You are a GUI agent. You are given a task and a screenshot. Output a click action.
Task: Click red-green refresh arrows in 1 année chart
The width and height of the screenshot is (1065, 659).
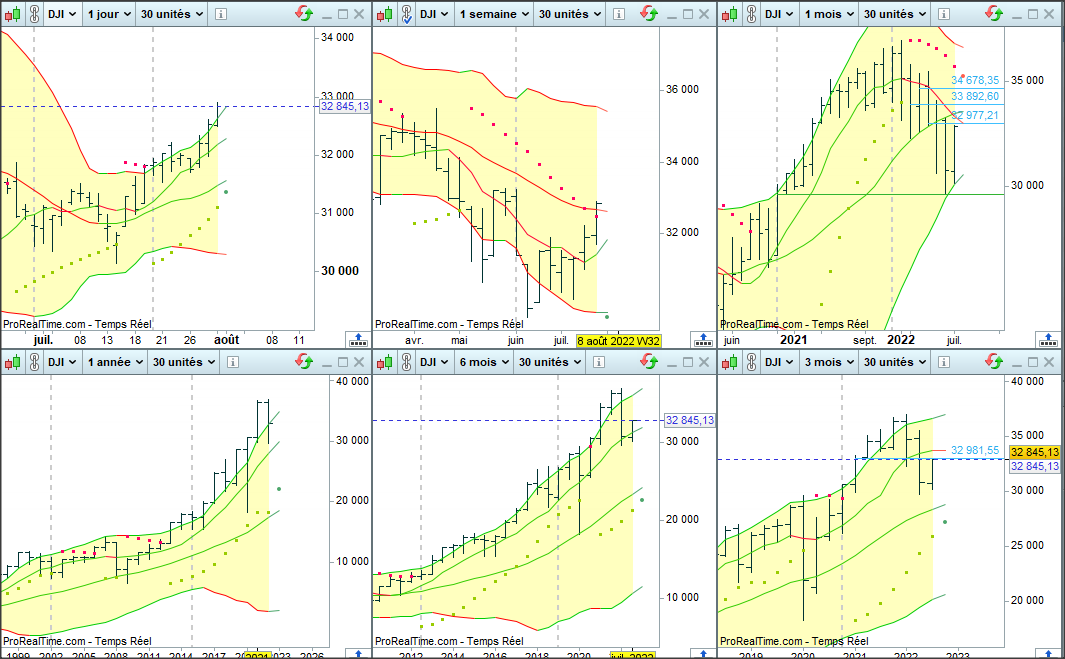coord(304,362)
